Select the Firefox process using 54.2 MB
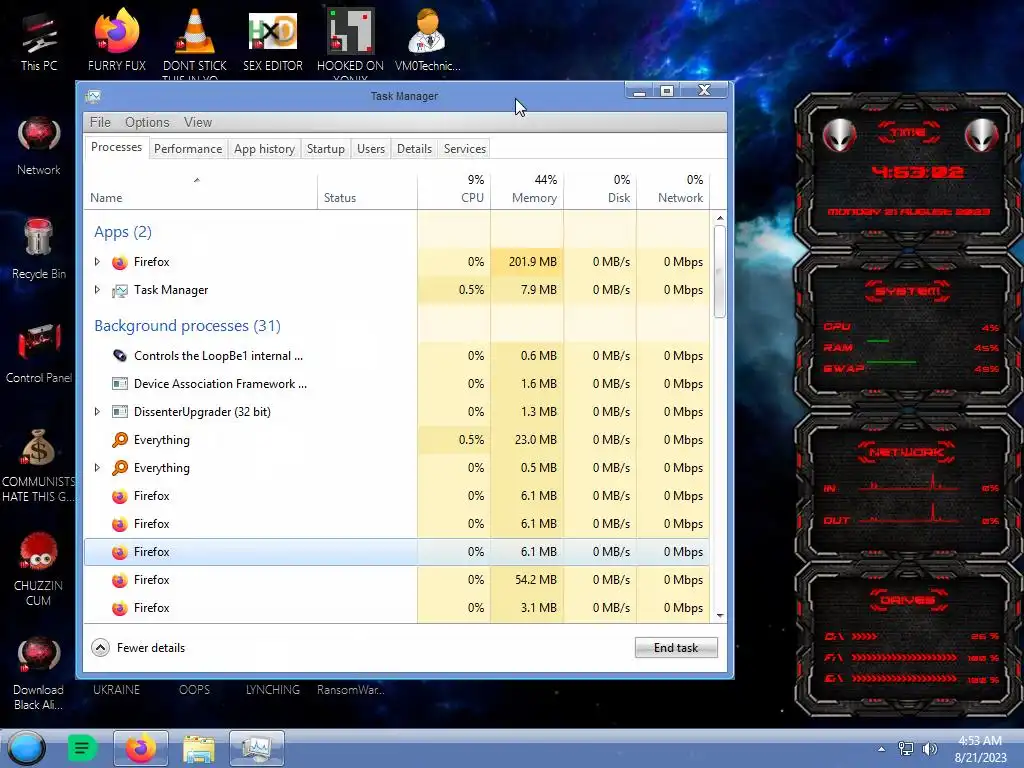1024x768 pixels. click(x=397, y=580)
